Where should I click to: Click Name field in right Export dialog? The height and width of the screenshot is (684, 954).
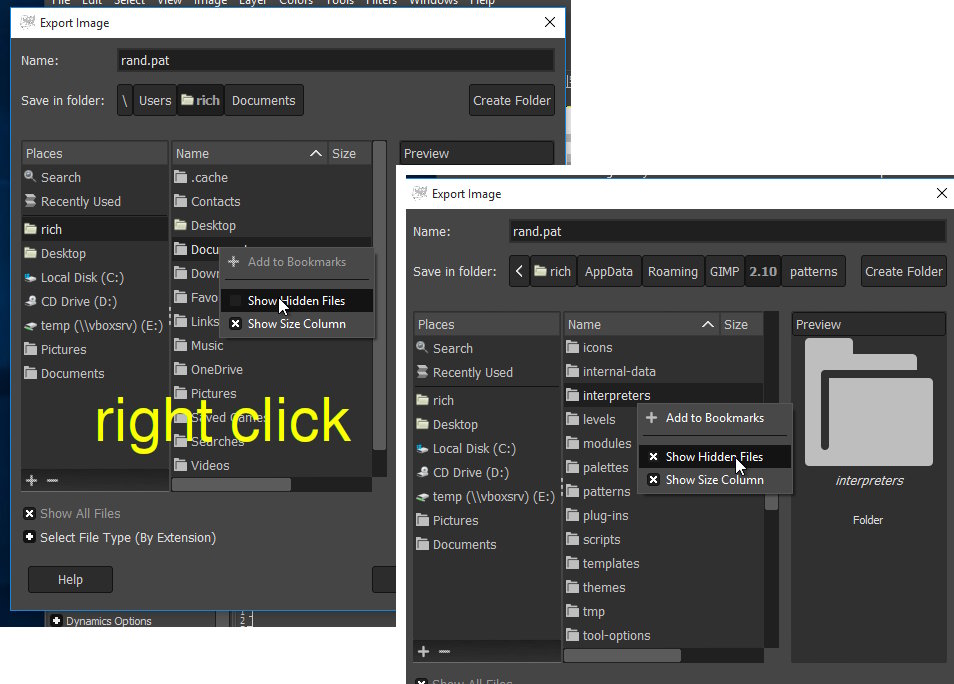[x=727, y=231]
